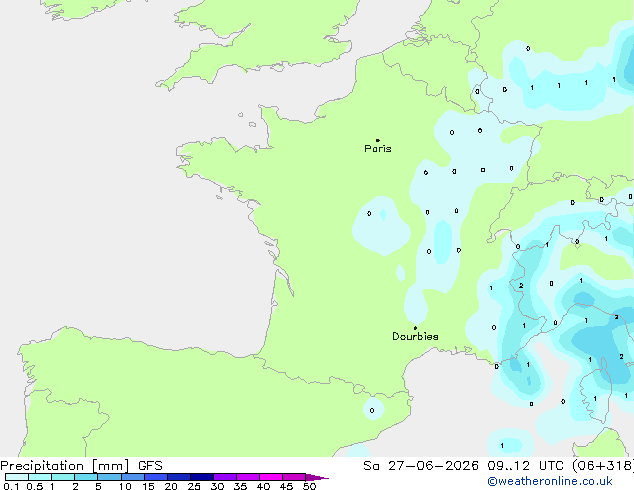Pick the 40–45 mm pink legend swatch
Image resolution: width=634 pixels, height=490 pixels.
click(x=271, y=477)
